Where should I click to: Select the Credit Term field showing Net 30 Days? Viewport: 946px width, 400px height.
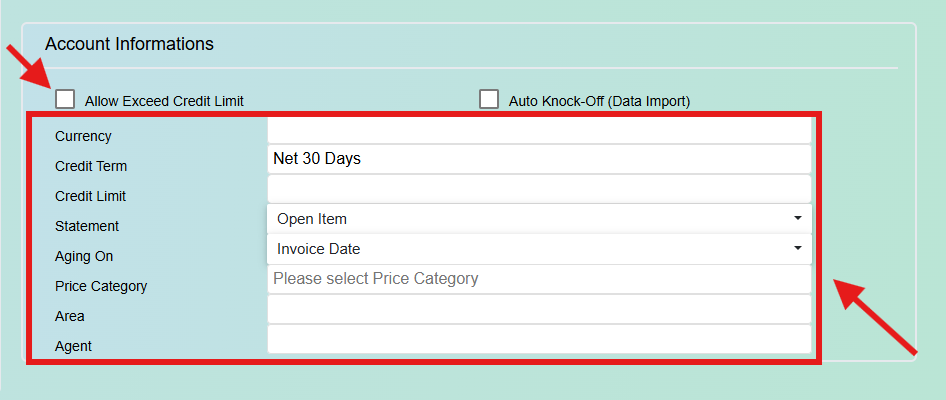pos(539,159)
